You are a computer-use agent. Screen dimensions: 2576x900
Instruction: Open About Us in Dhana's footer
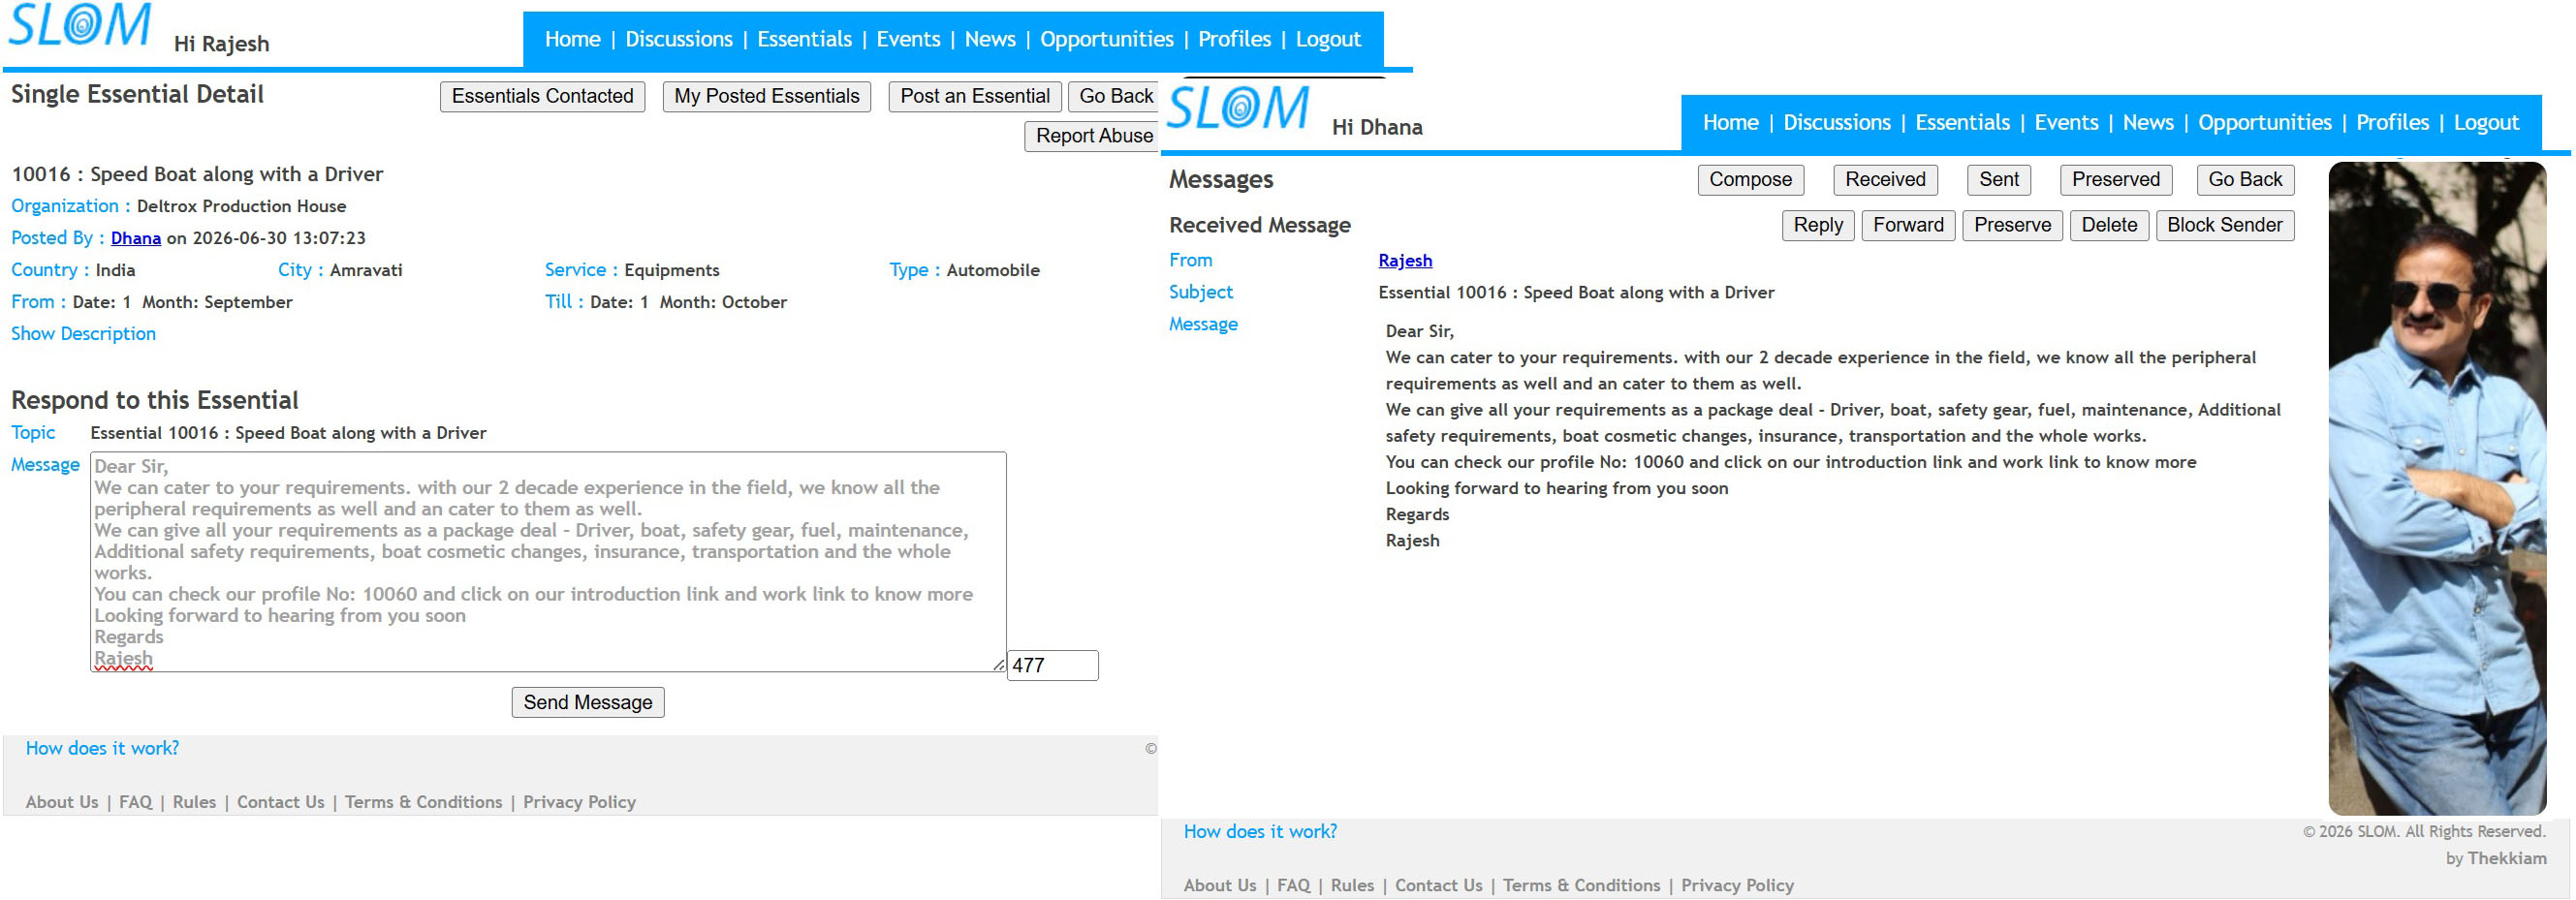[1220, 885]
